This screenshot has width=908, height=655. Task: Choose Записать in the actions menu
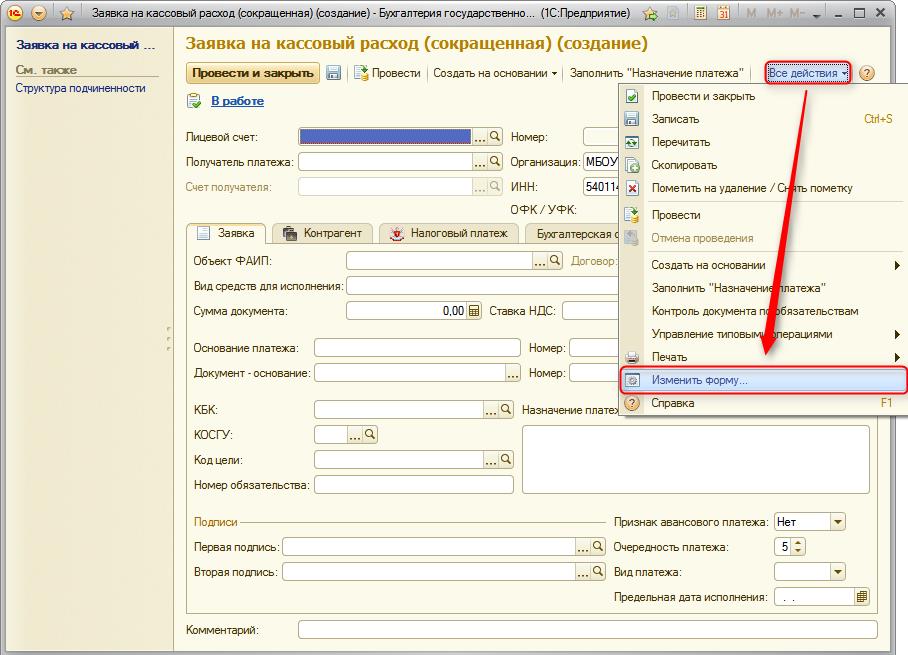coord(762,119)
